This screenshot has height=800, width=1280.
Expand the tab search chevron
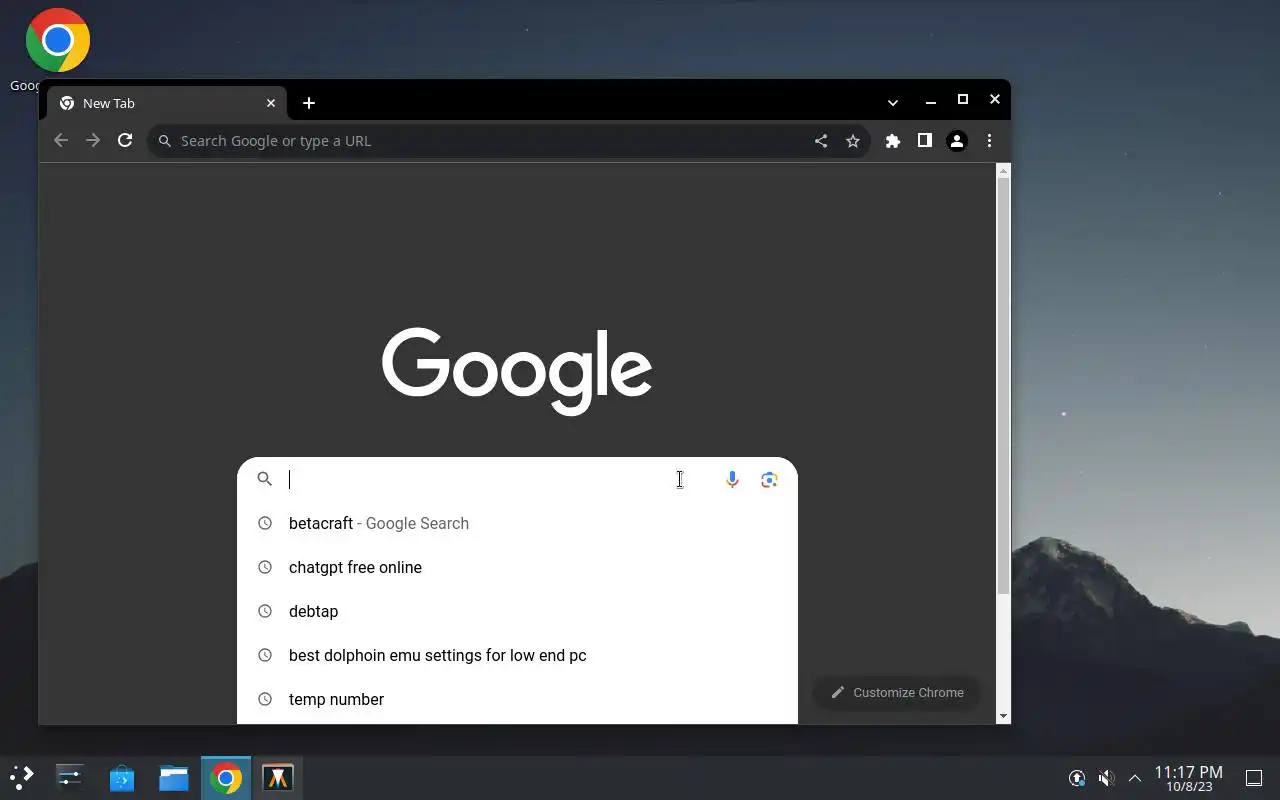[893, 102]
